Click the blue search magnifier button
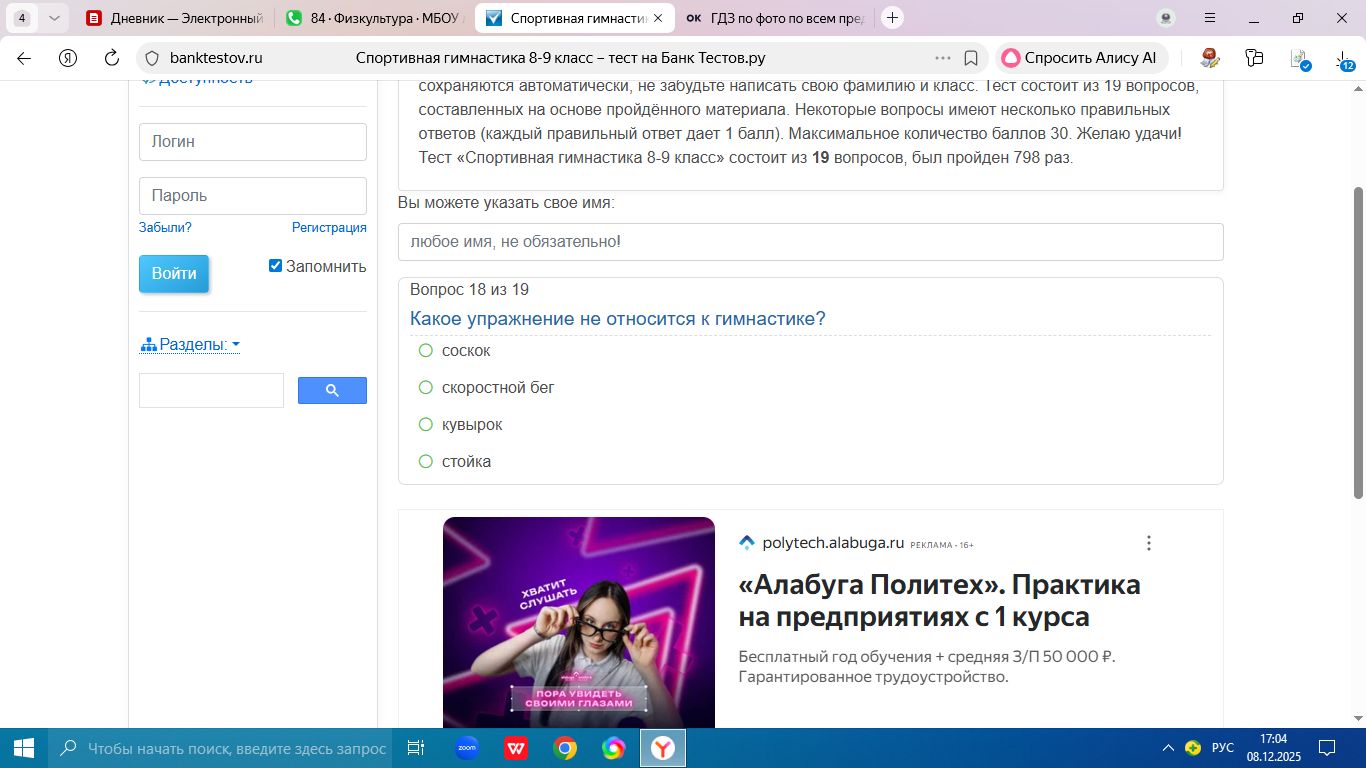Screen dimensions: 1366x768 (x=332, y=391)
